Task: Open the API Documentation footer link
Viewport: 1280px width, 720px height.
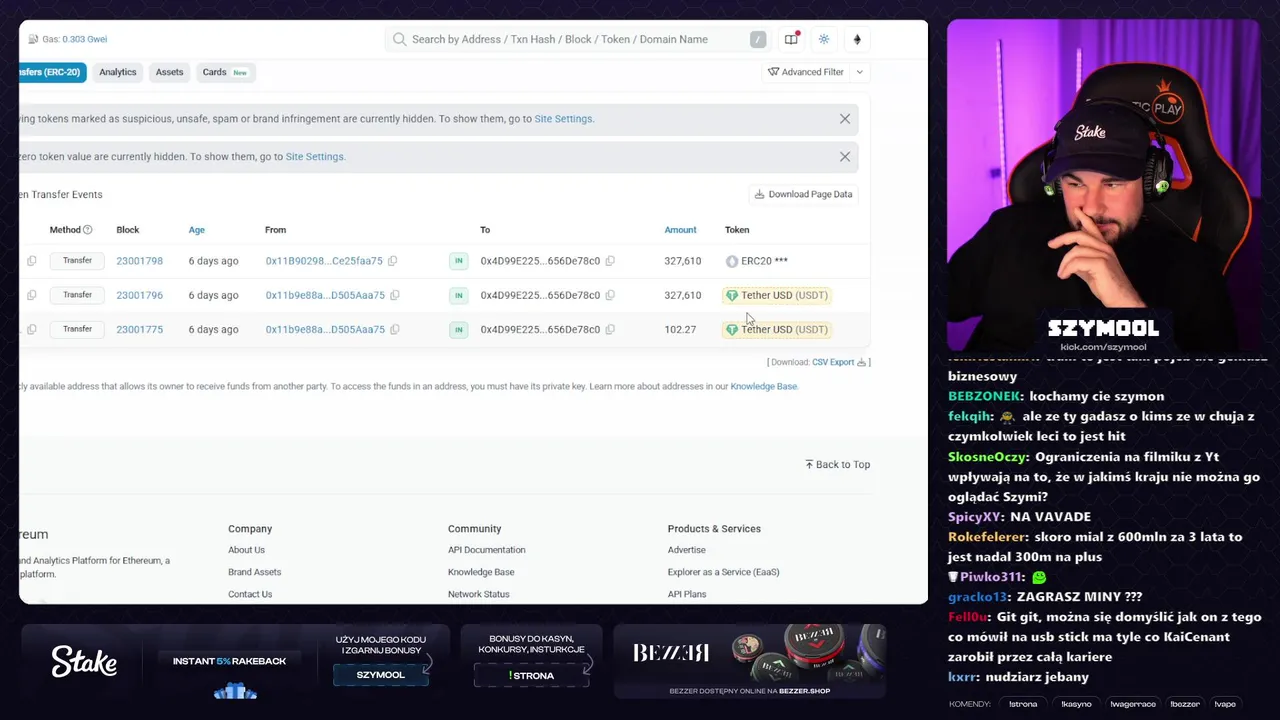Action: [486, 550]
